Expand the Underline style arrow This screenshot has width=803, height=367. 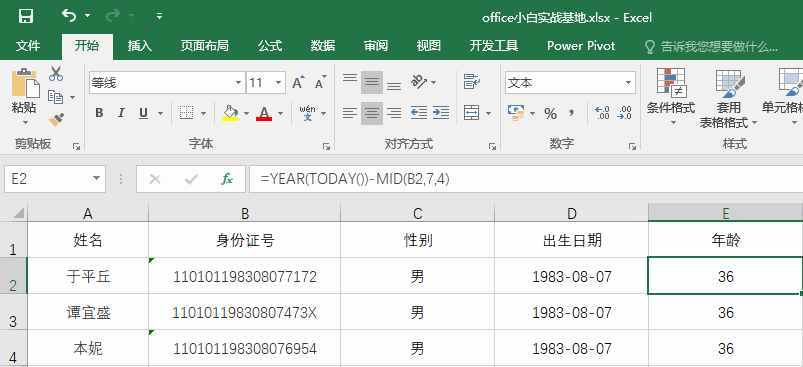(x=160, y=113)
